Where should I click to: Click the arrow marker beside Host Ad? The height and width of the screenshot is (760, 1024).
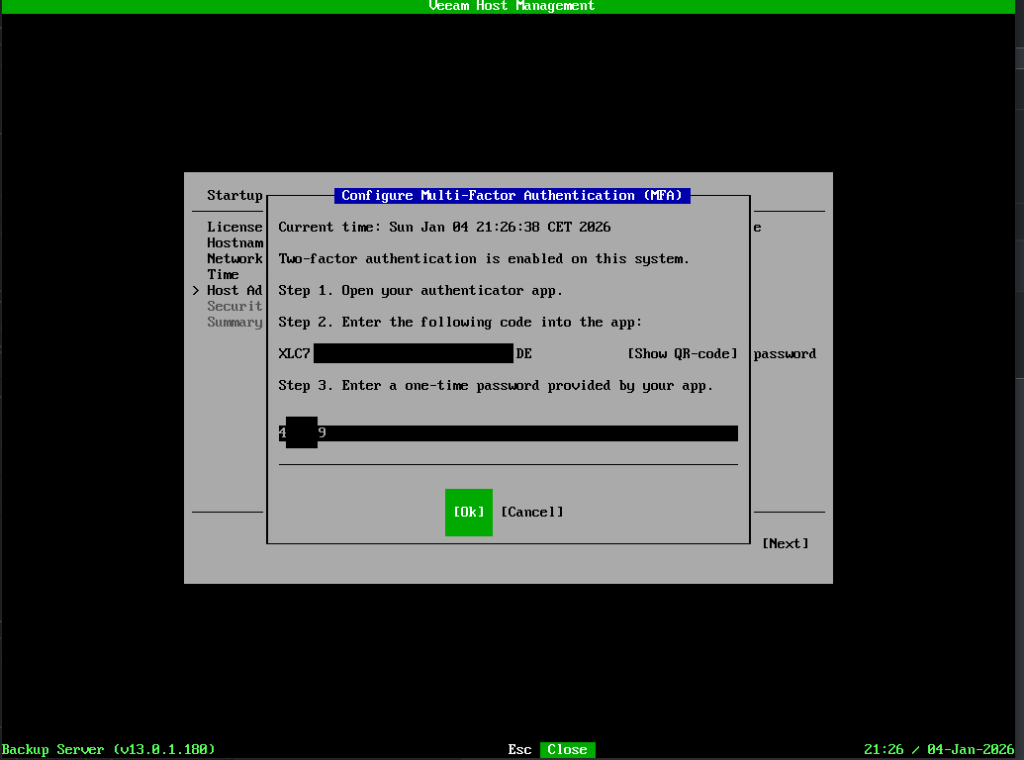(195, 291)
